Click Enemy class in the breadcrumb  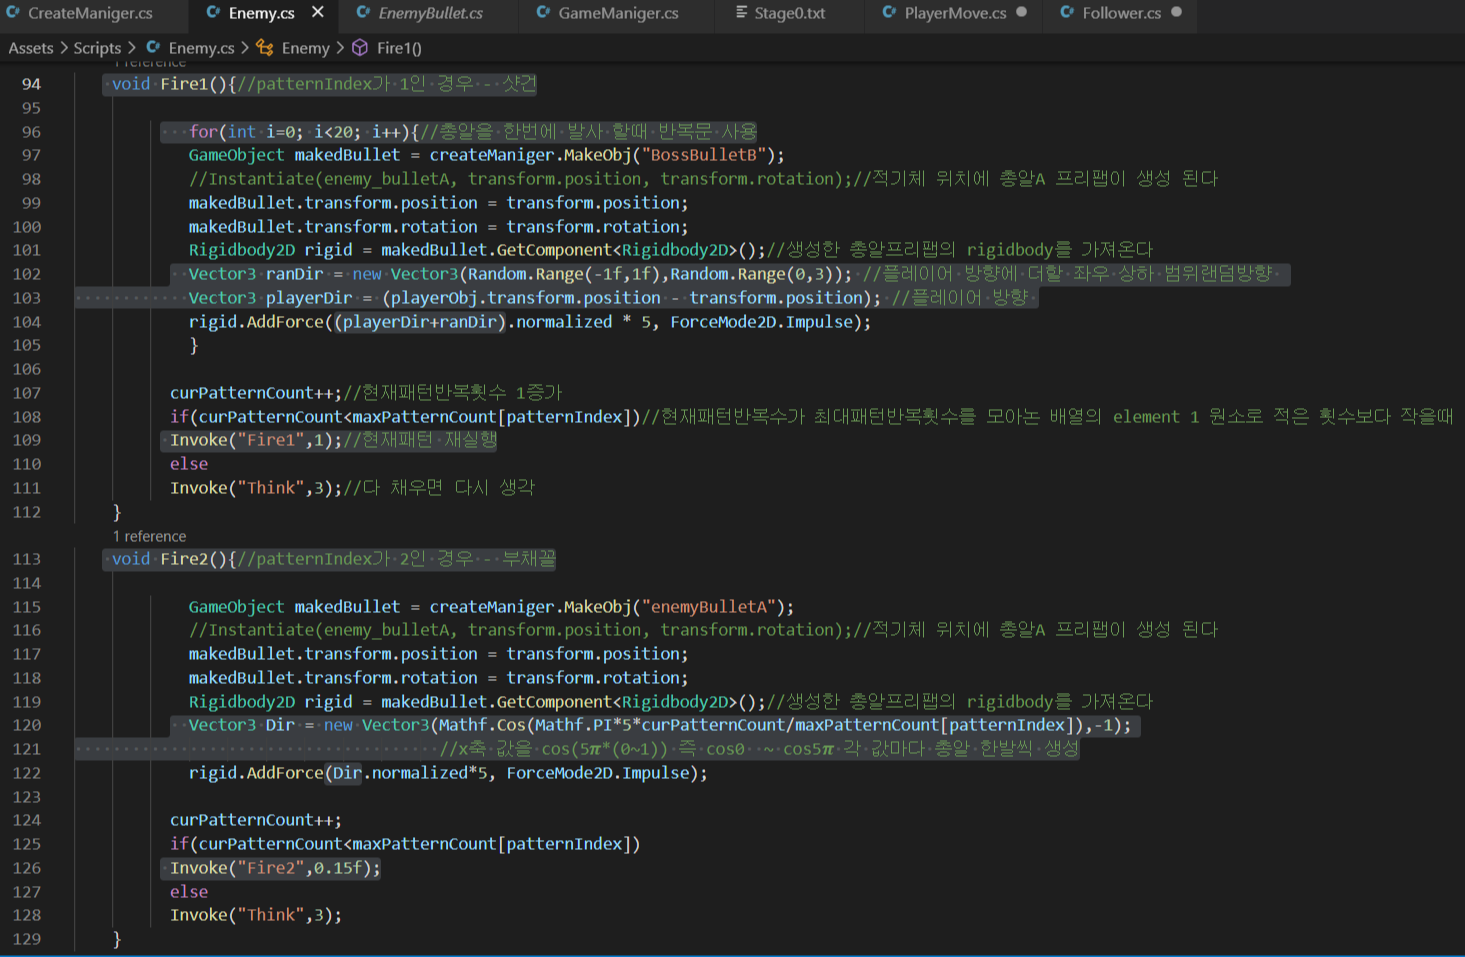coord(305,48)
